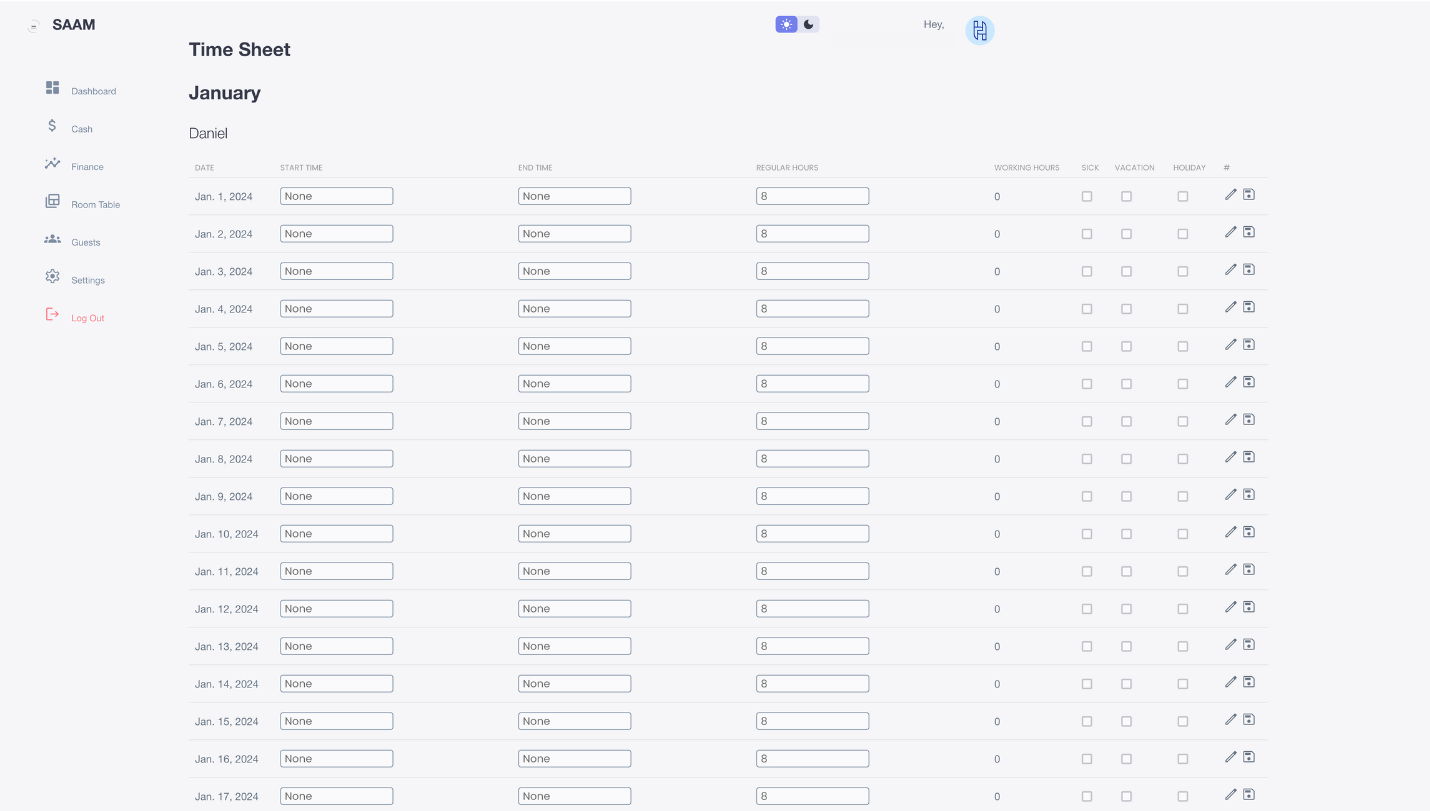Select Dashboard in the navigation menu
The height and width of the screenshot is (811, 1430).
click(x=92, y=90)
